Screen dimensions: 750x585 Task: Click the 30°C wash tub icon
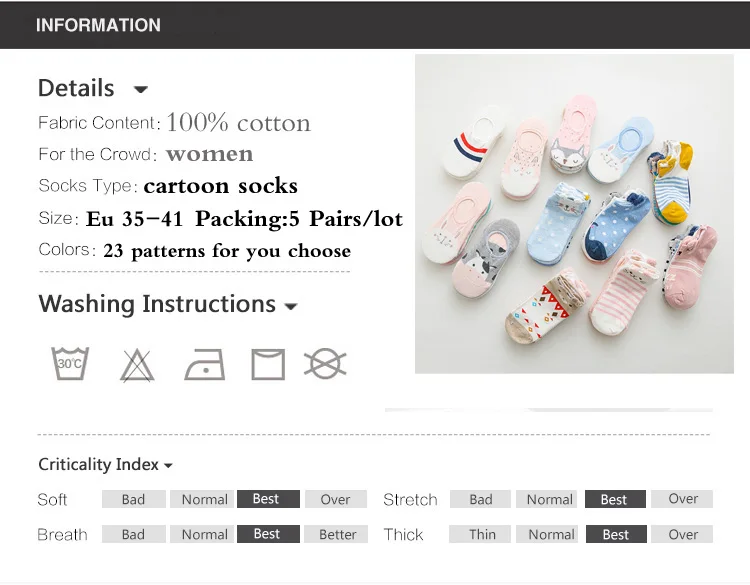tap(70, 364)
